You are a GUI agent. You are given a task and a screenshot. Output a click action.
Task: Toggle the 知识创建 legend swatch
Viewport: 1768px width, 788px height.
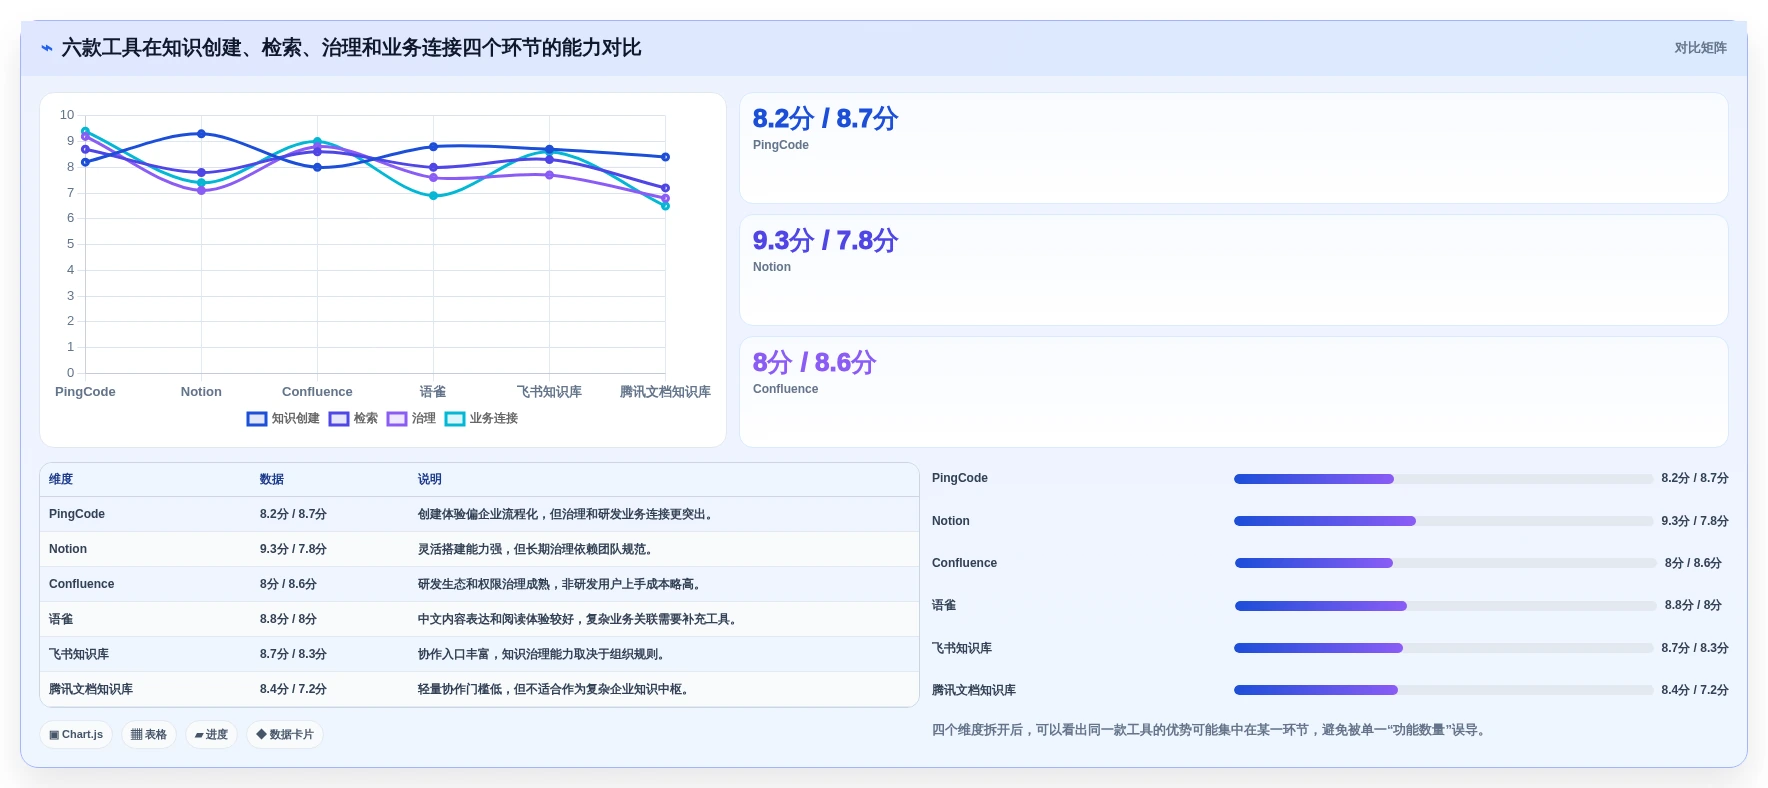257,419
